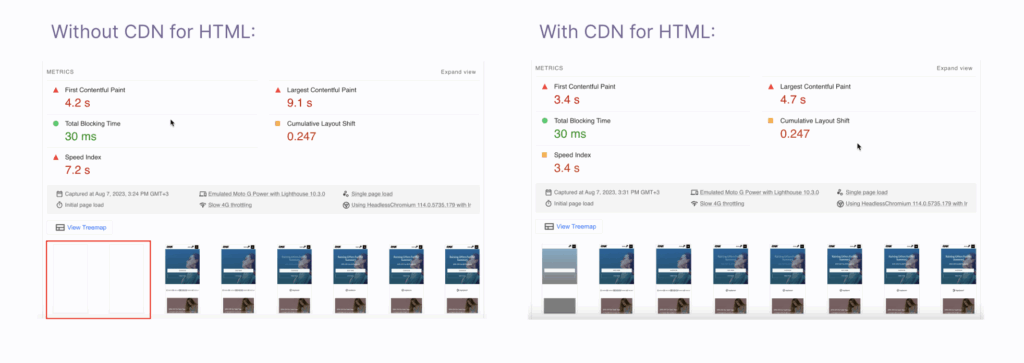Click device icon beside Emulated Moto G Power, With CDN report
The width and height of the screenshot is (1024, 363).
694,193
